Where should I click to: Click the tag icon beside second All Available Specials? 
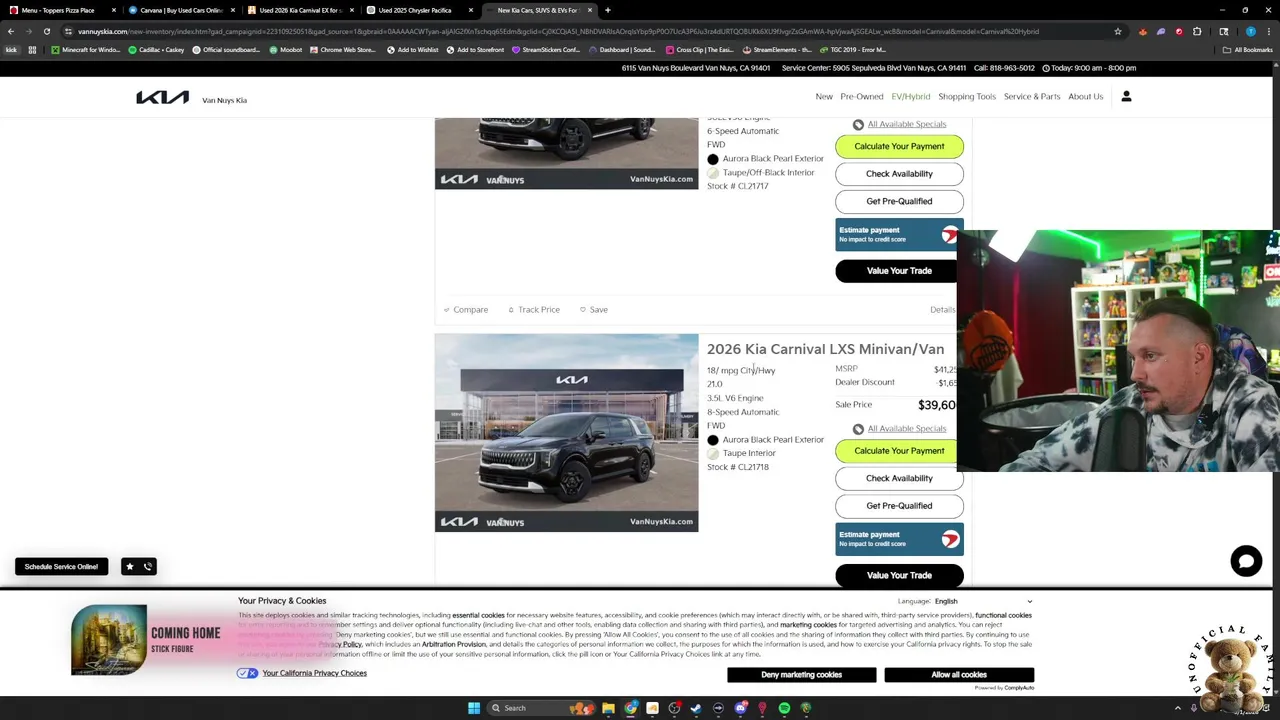tap(858, 429)
